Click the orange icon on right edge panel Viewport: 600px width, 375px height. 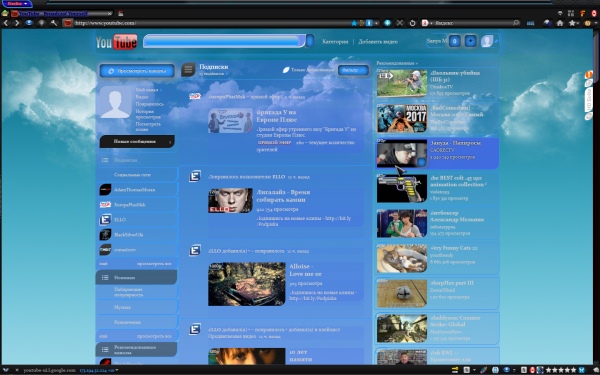[589, 75]
